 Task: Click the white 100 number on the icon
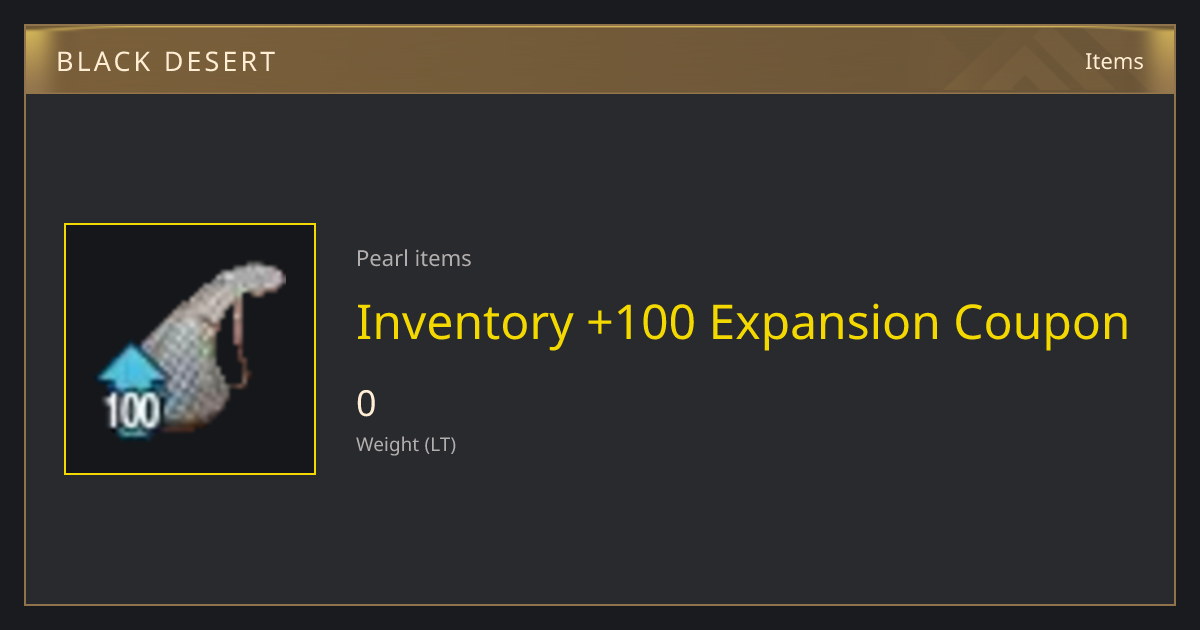[132, 412]
